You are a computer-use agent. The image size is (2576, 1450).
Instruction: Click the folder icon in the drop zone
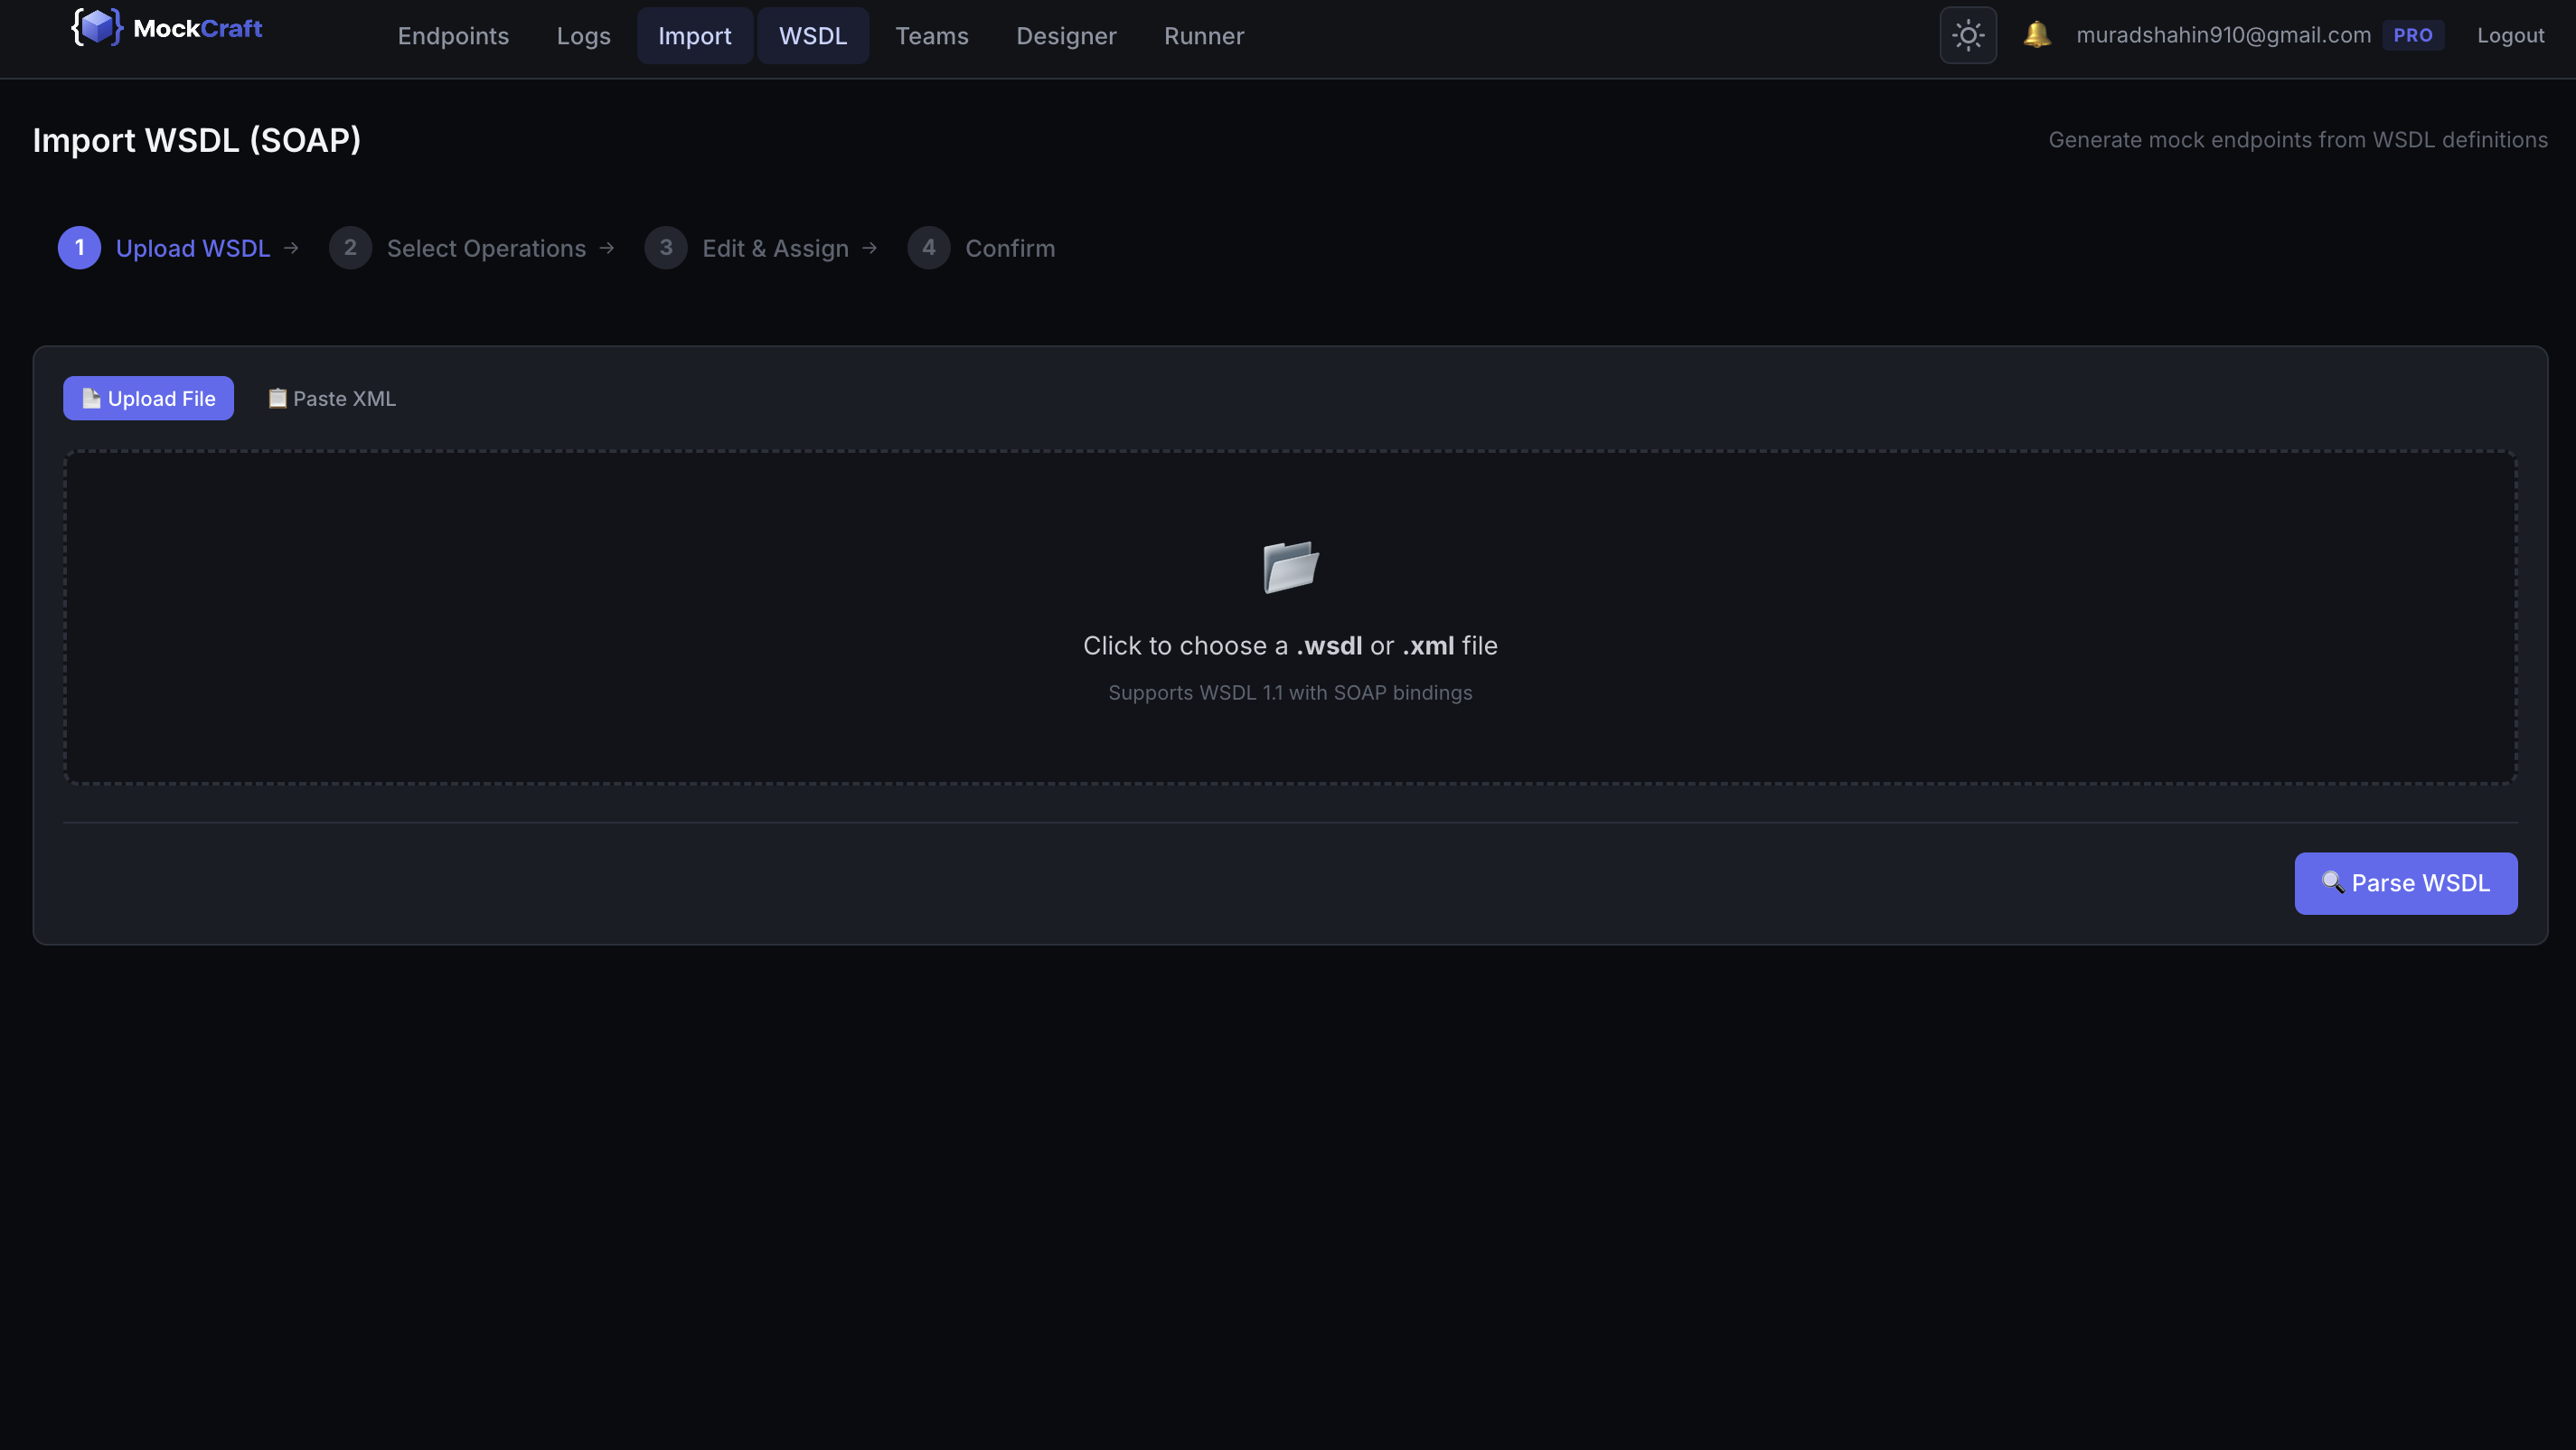point(1290,566)
